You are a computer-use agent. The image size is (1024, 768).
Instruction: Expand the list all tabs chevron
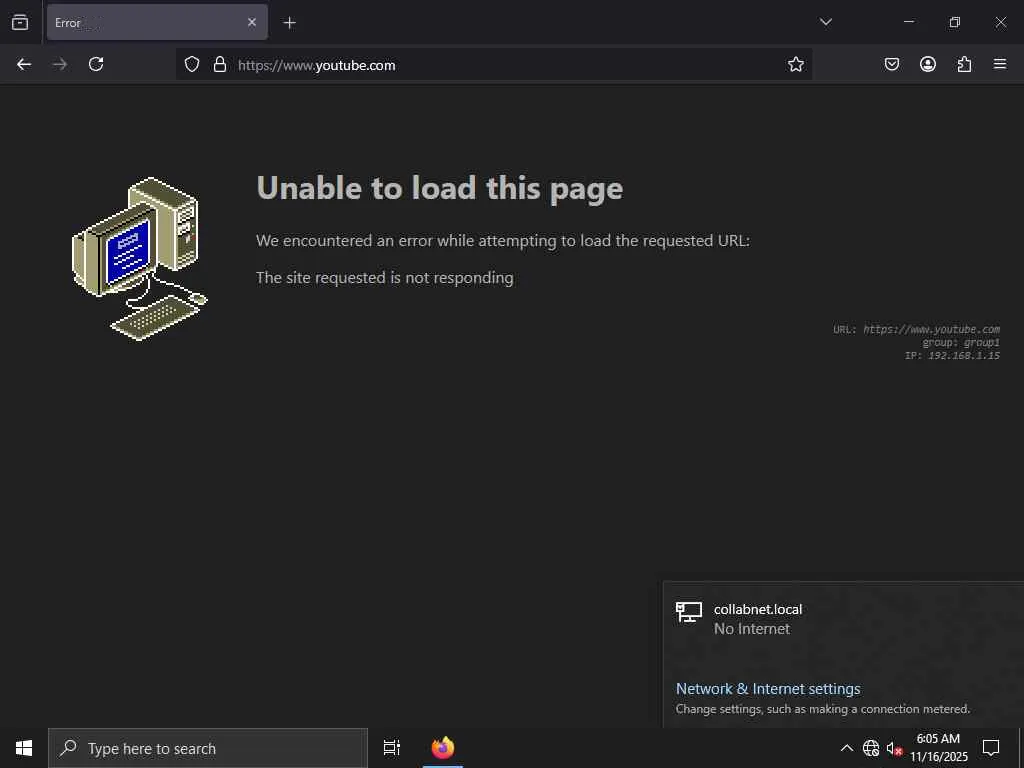825,22
